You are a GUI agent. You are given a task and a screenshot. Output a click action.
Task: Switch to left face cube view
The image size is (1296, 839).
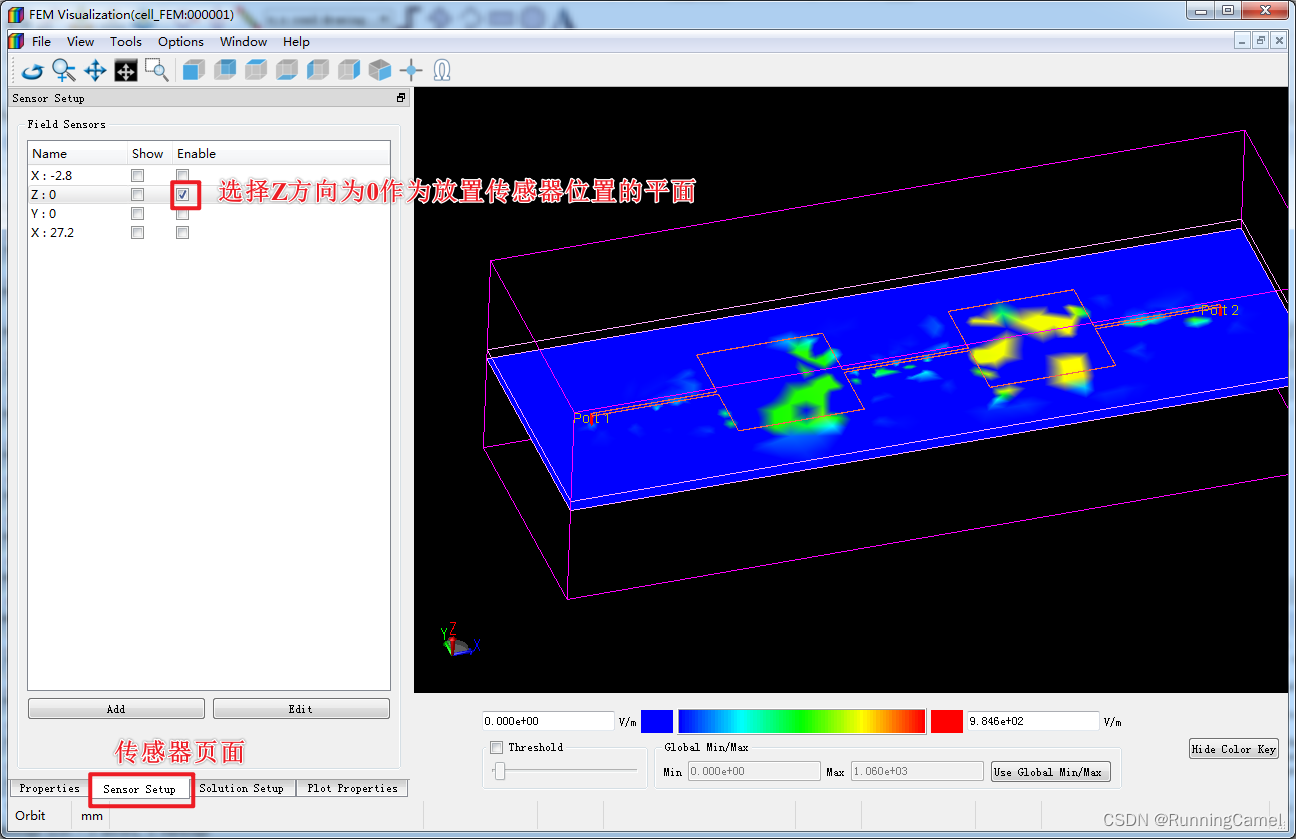(x=318, y=70)
